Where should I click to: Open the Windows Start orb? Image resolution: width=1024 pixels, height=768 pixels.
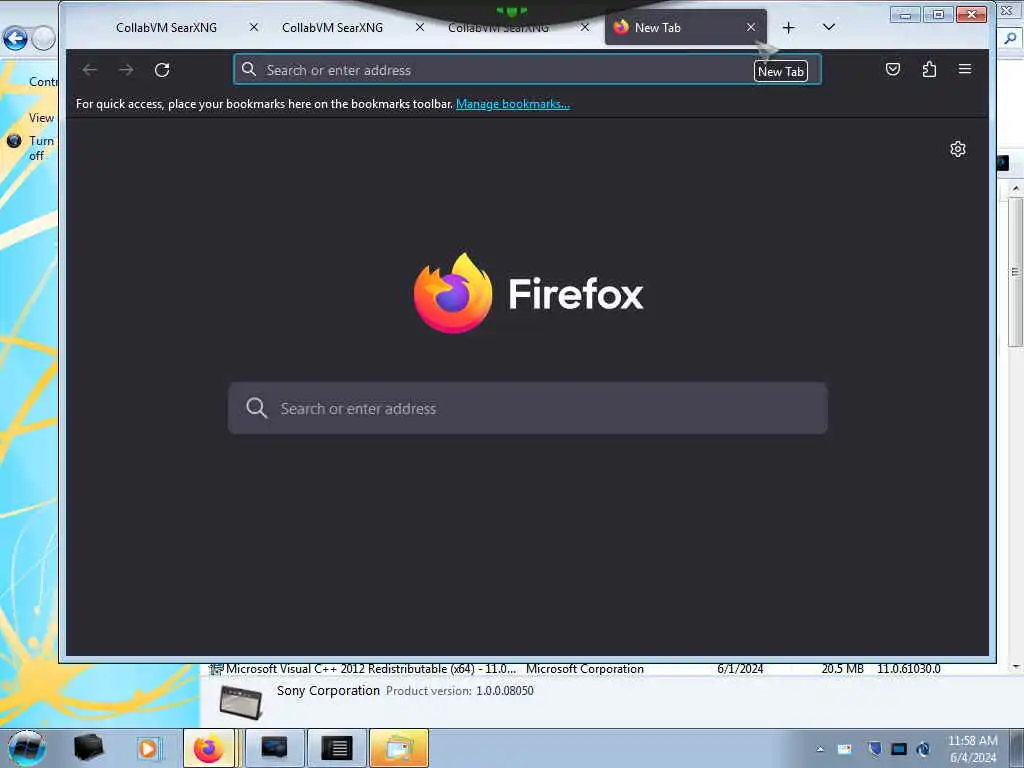click(x=27, y=748)
